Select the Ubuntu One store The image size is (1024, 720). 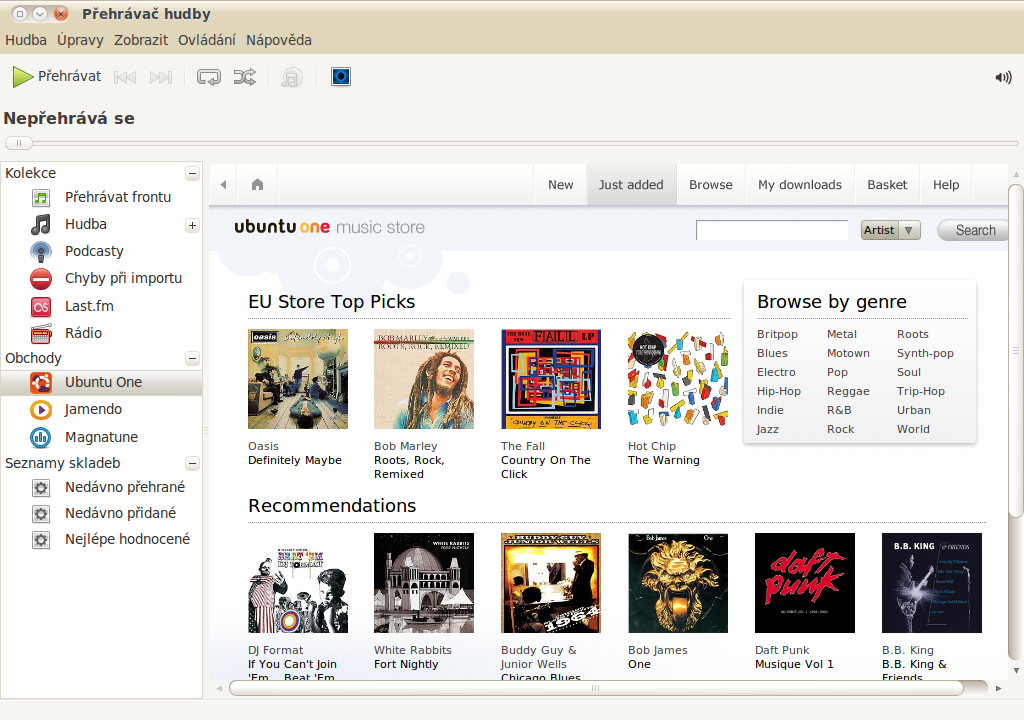coord(101,382)
